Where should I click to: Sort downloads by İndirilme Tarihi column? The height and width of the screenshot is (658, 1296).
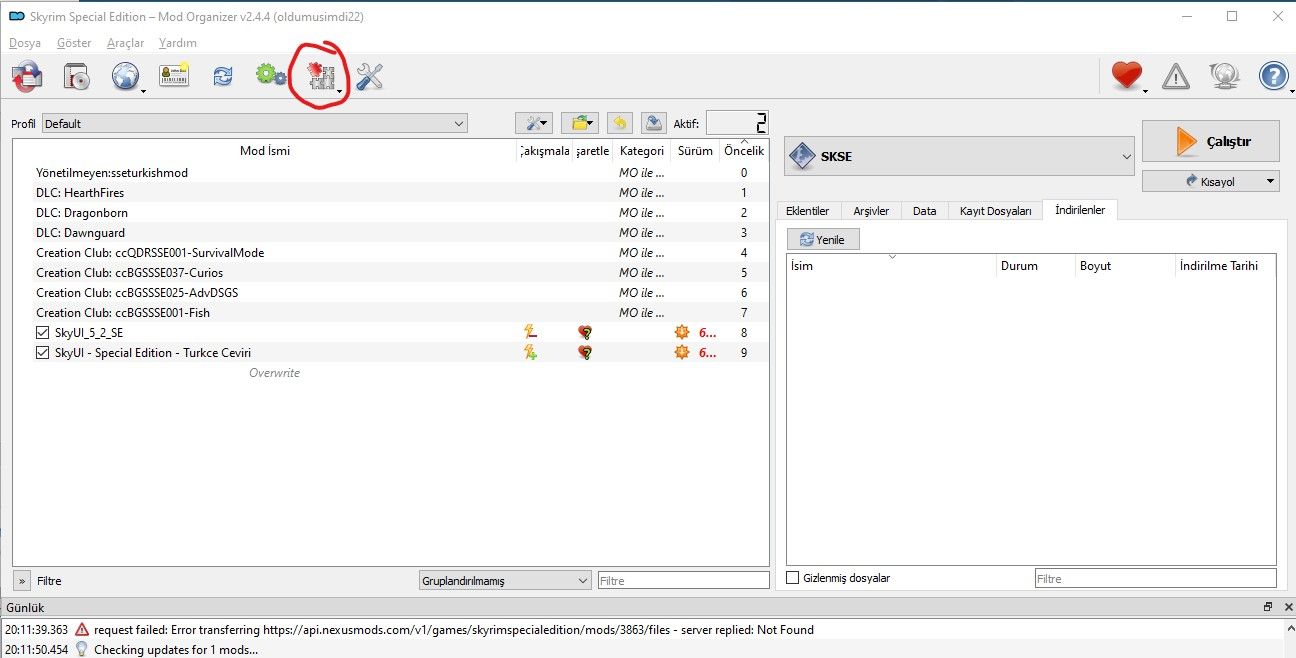[x=1225, y=266]
